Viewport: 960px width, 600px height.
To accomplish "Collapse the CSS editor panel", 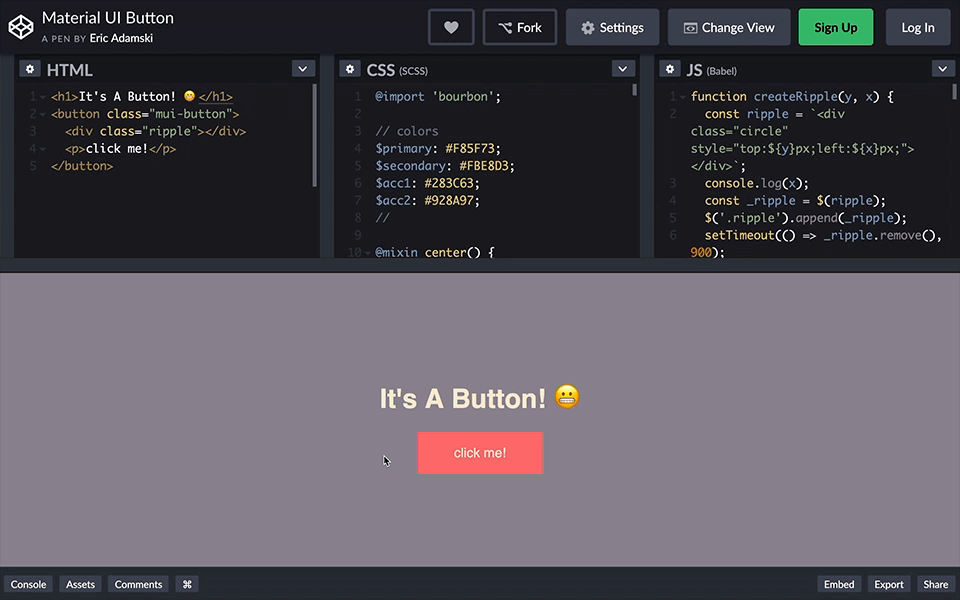I will coord(622,69).
